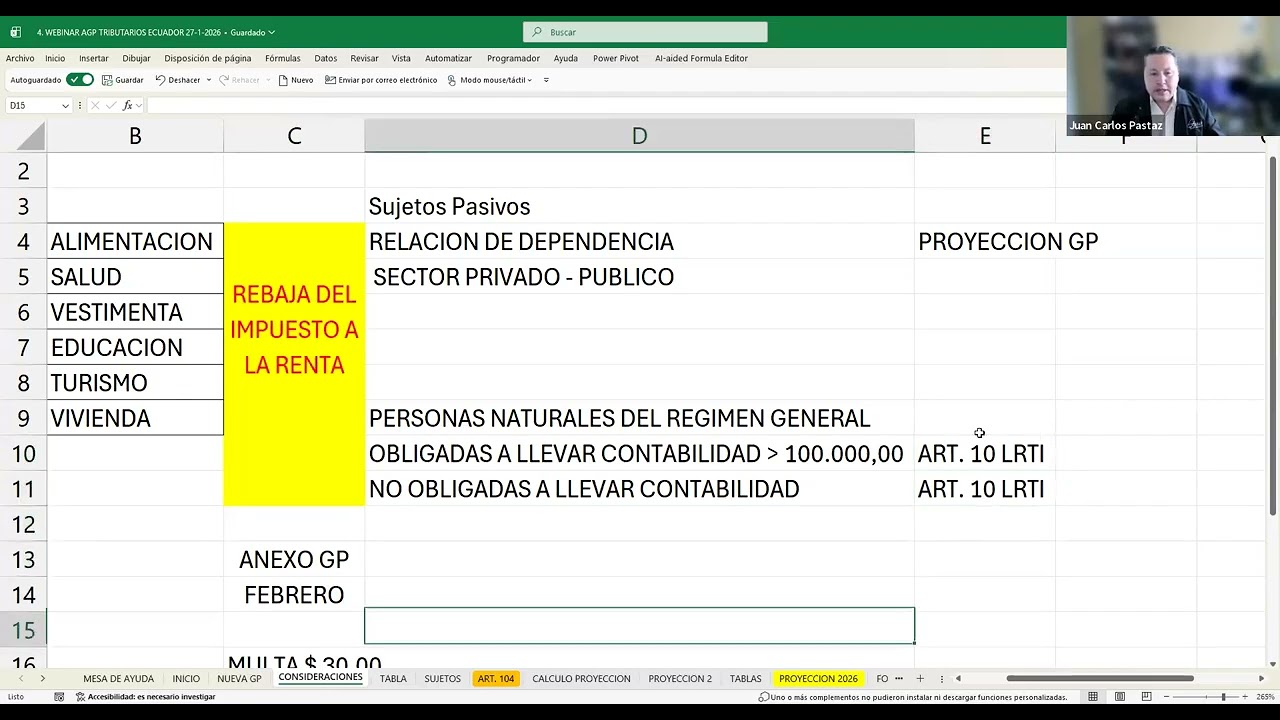Open the Fórmulas ribbon tab

[283, 58]
